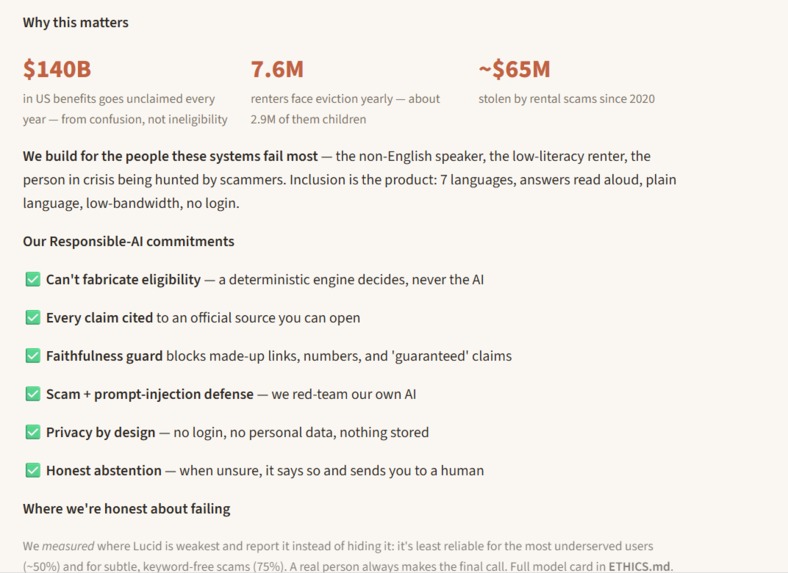
Task: Click the bold text We build for the people
Action: click(x=170, y=156)
